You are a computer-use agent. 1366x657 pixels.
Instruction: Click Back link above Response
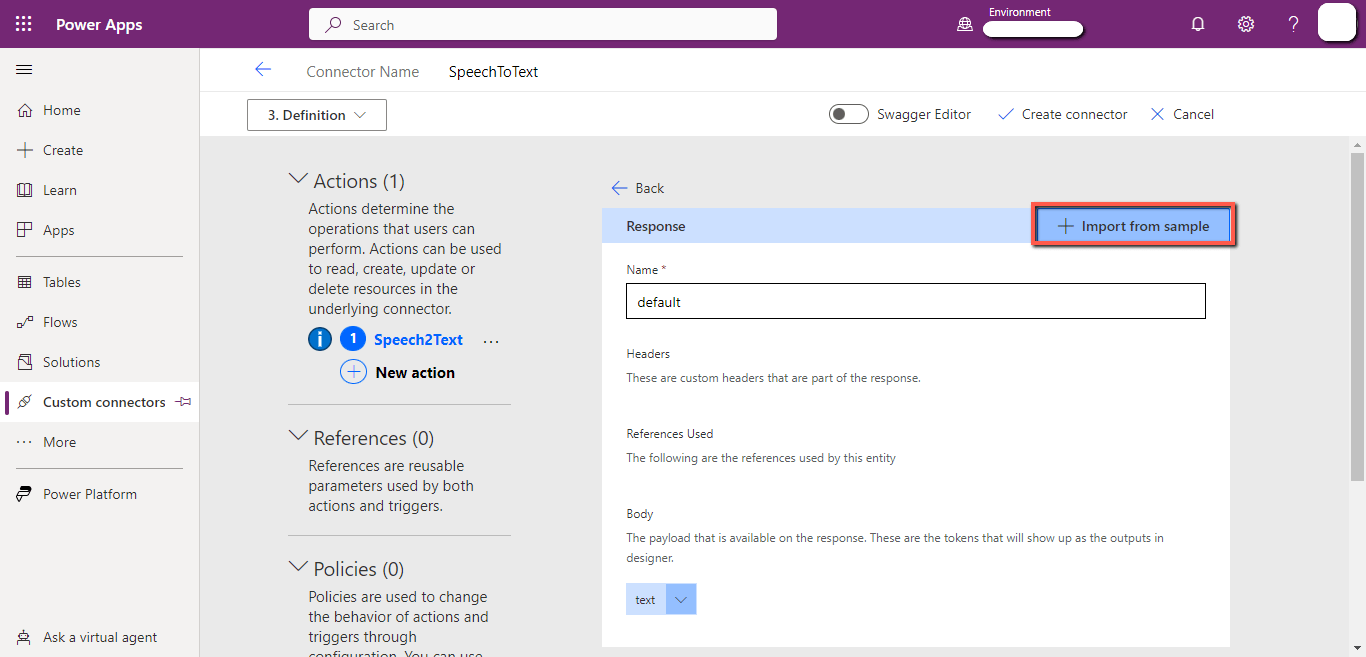(637, 188)
